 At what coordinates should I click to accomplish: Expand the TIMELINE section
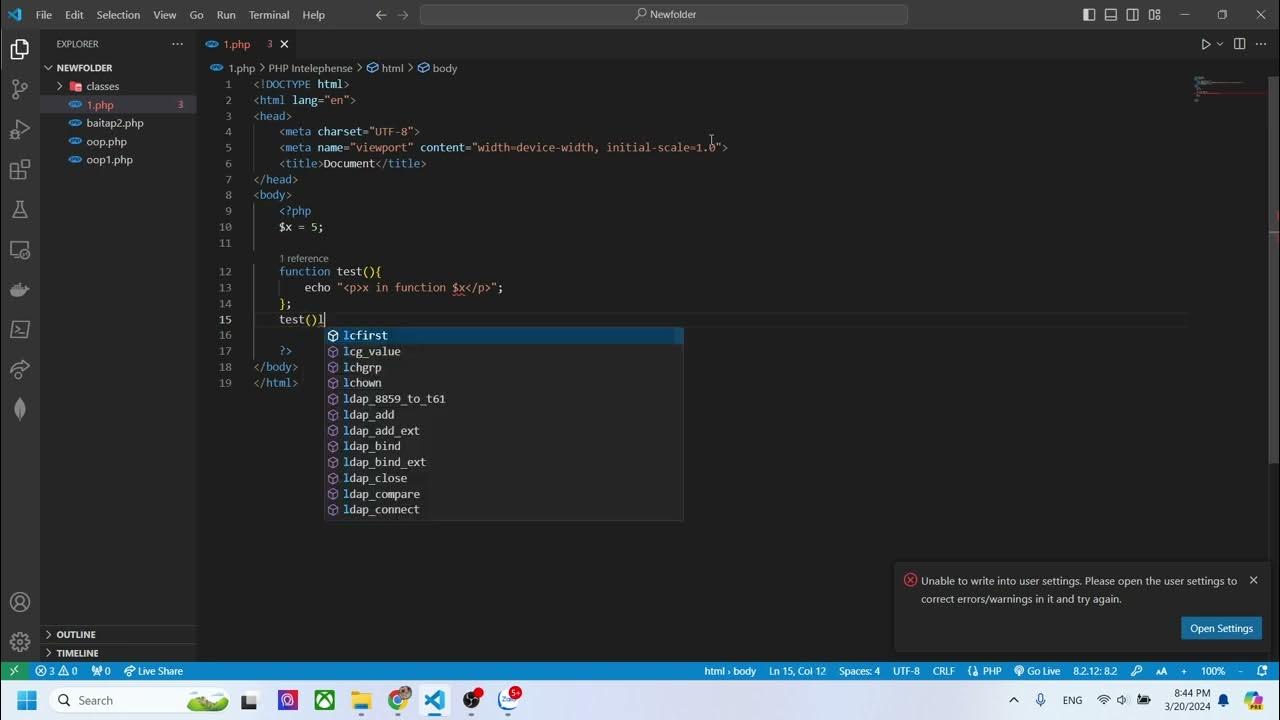118,653
